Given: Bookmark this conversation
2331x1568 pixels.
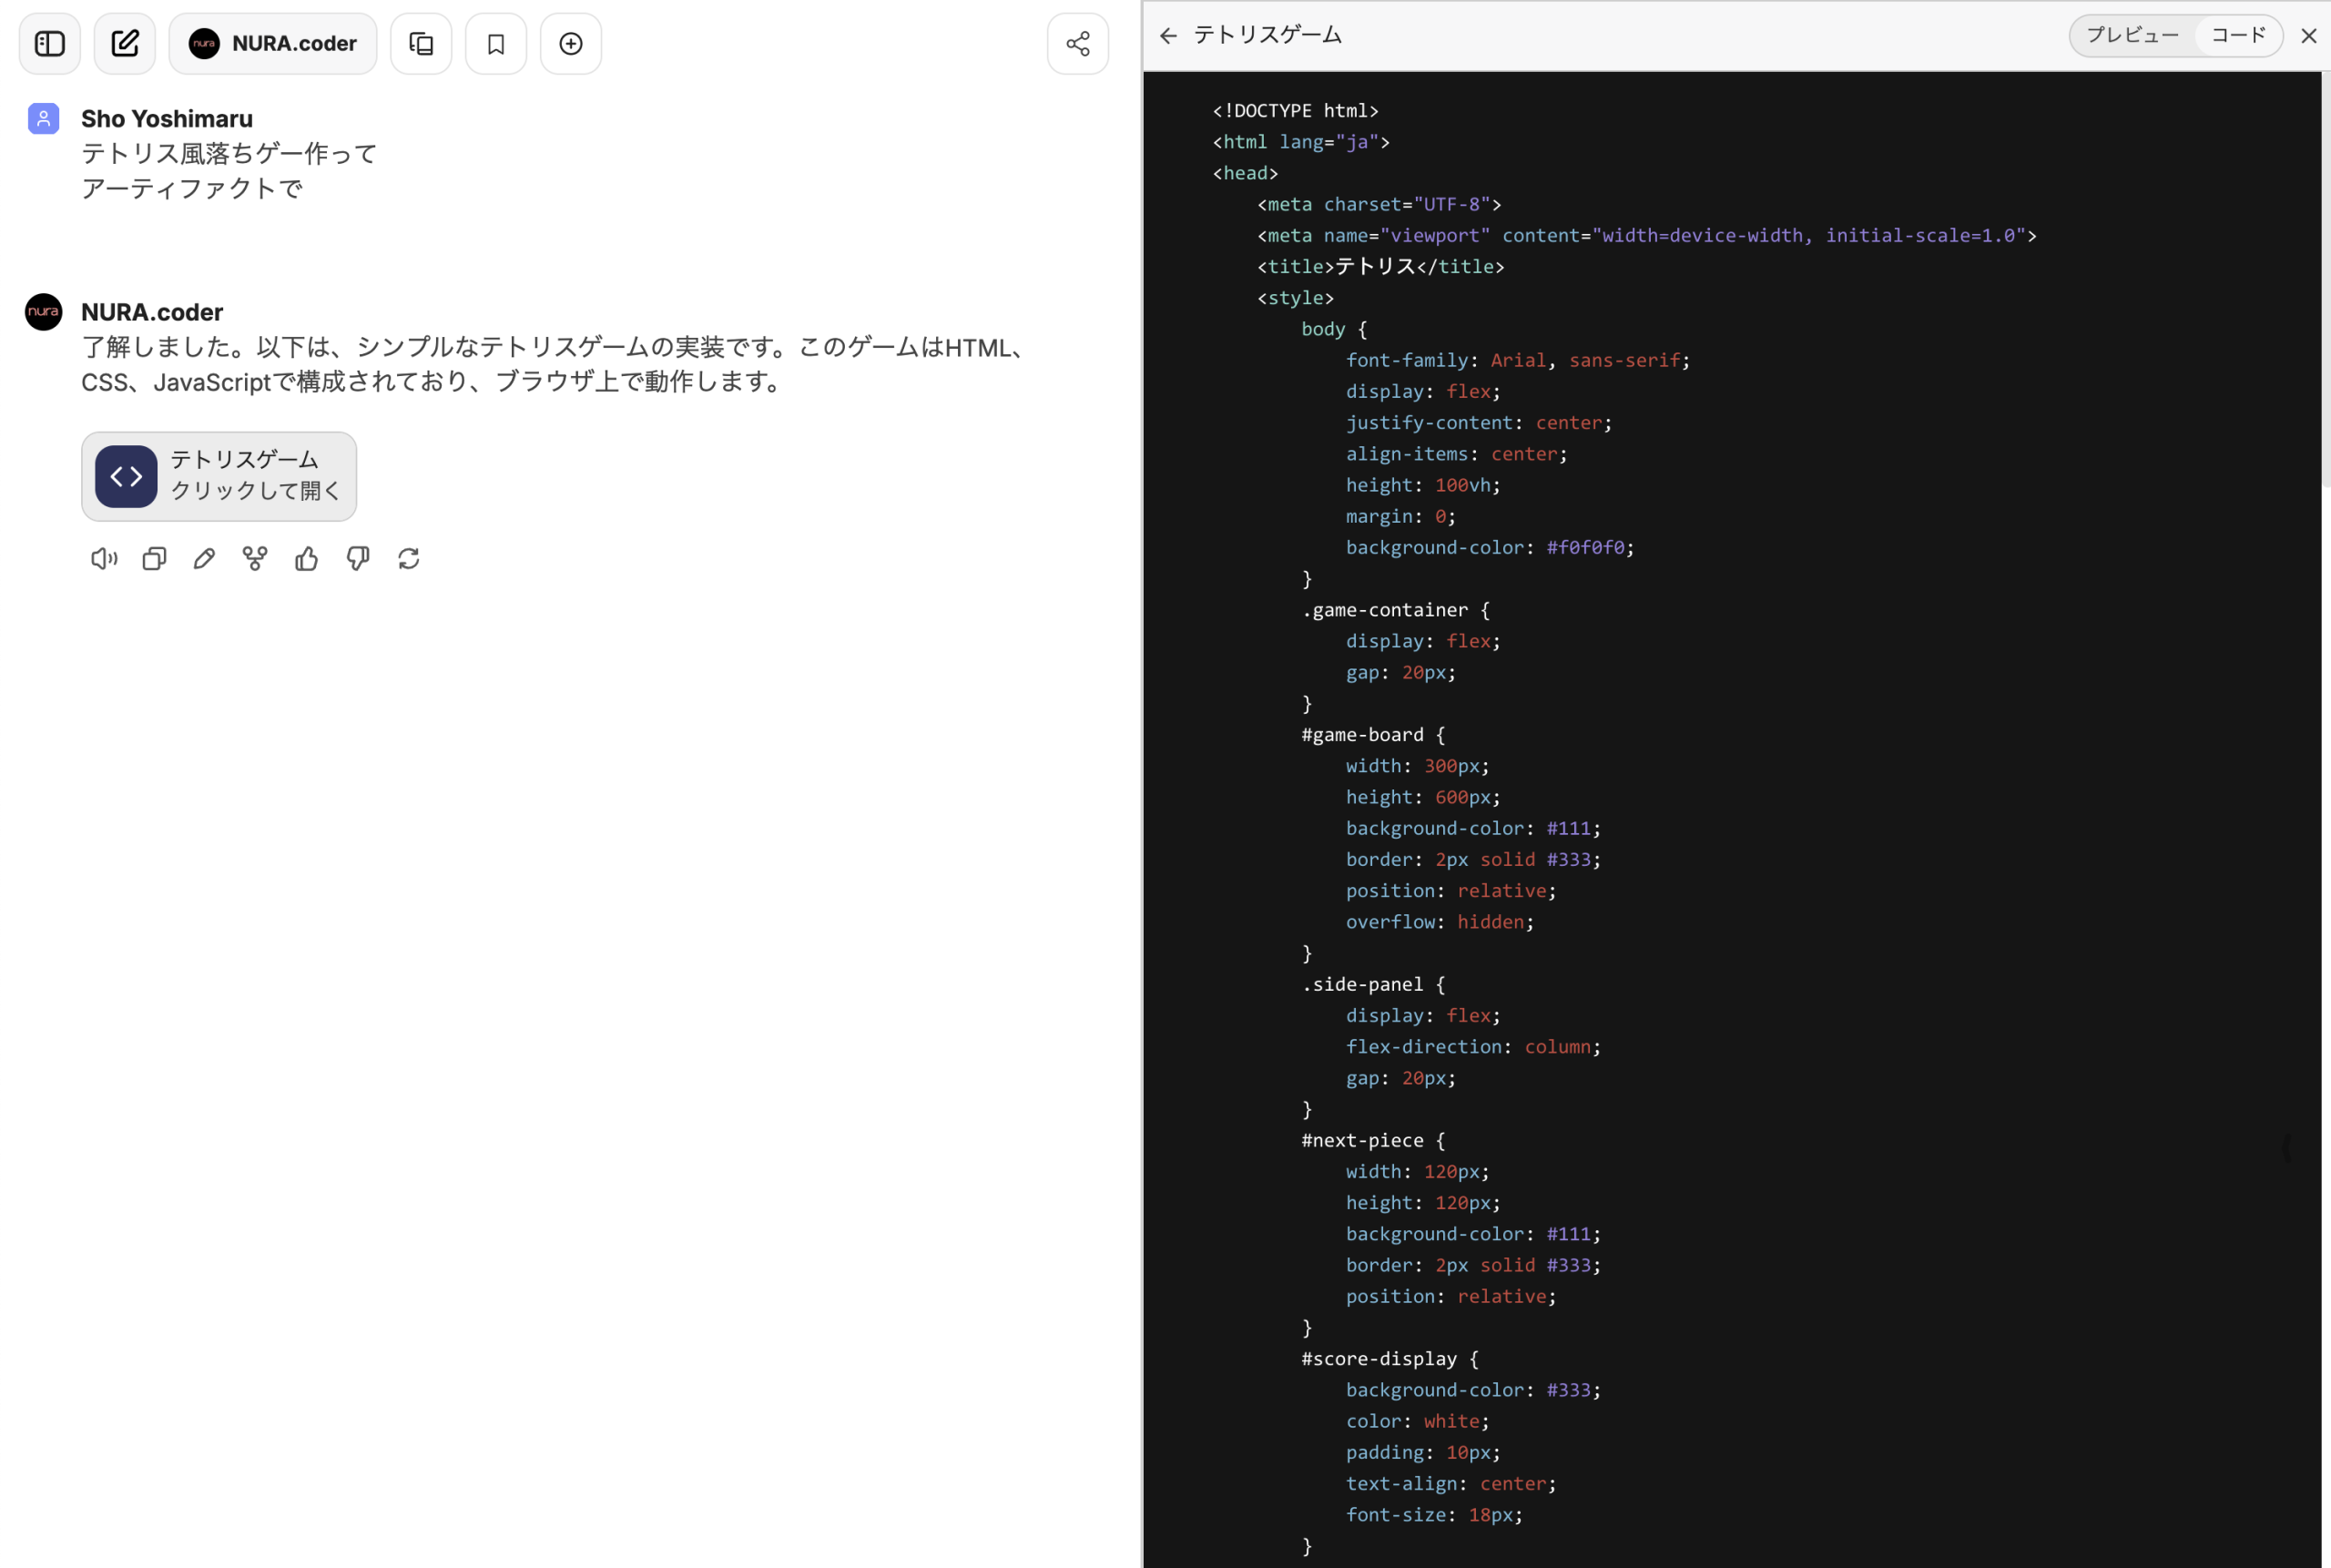Looking at the screenshot, I should point(496,43).
